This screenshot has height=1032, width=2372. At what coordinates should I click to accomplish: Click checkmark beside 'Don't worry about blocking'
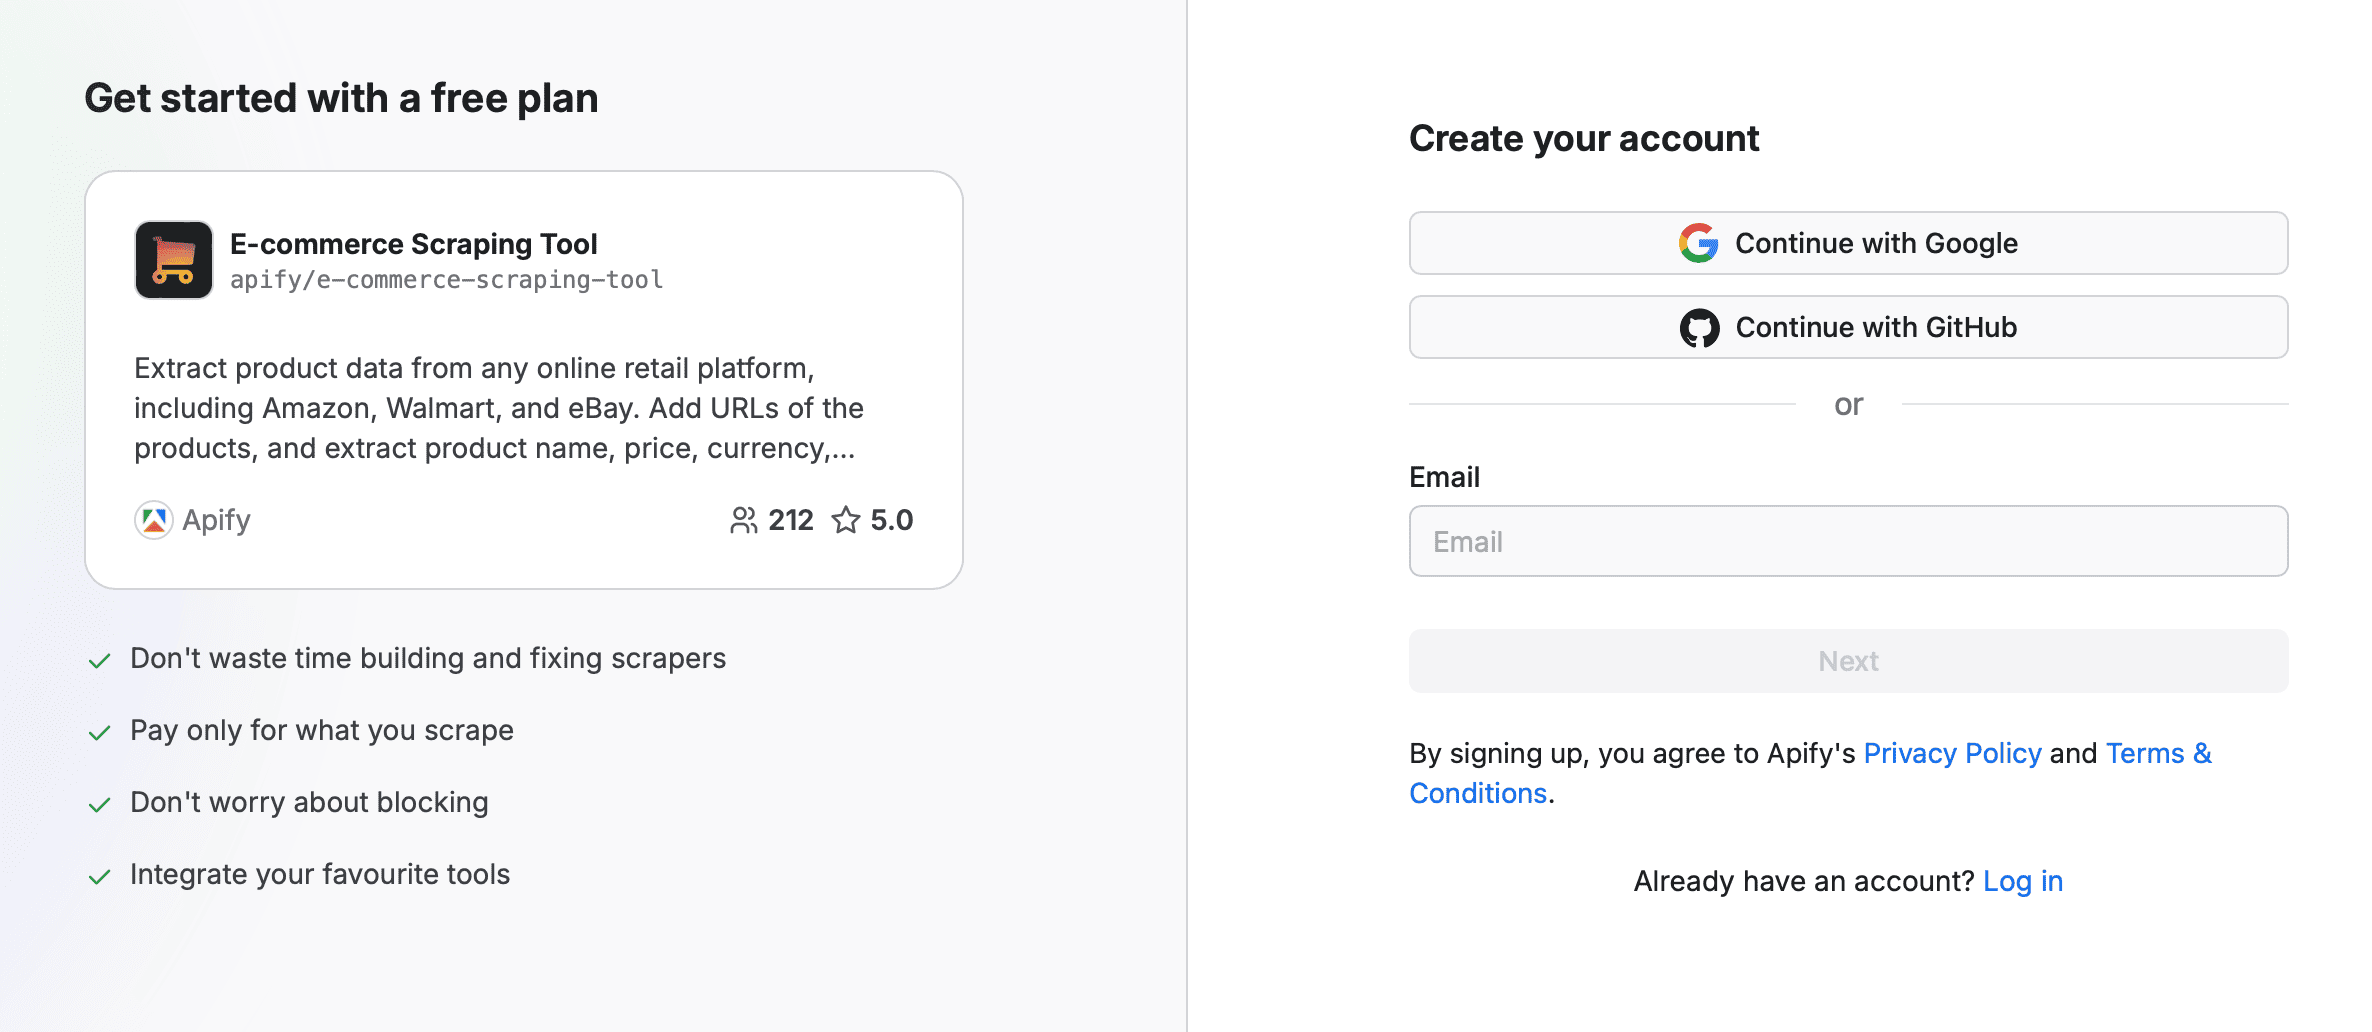point(99,805)
